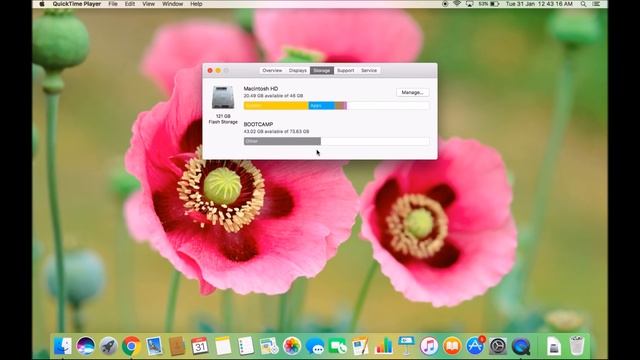Open QuickTime Player icon in dock

pyautogui.click(x=521, y=346)
